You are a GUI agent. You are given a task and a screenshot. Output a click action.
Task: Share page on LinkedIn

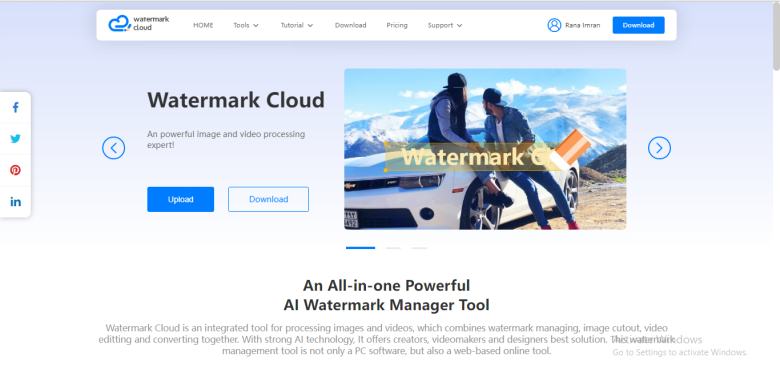[15, 201]
